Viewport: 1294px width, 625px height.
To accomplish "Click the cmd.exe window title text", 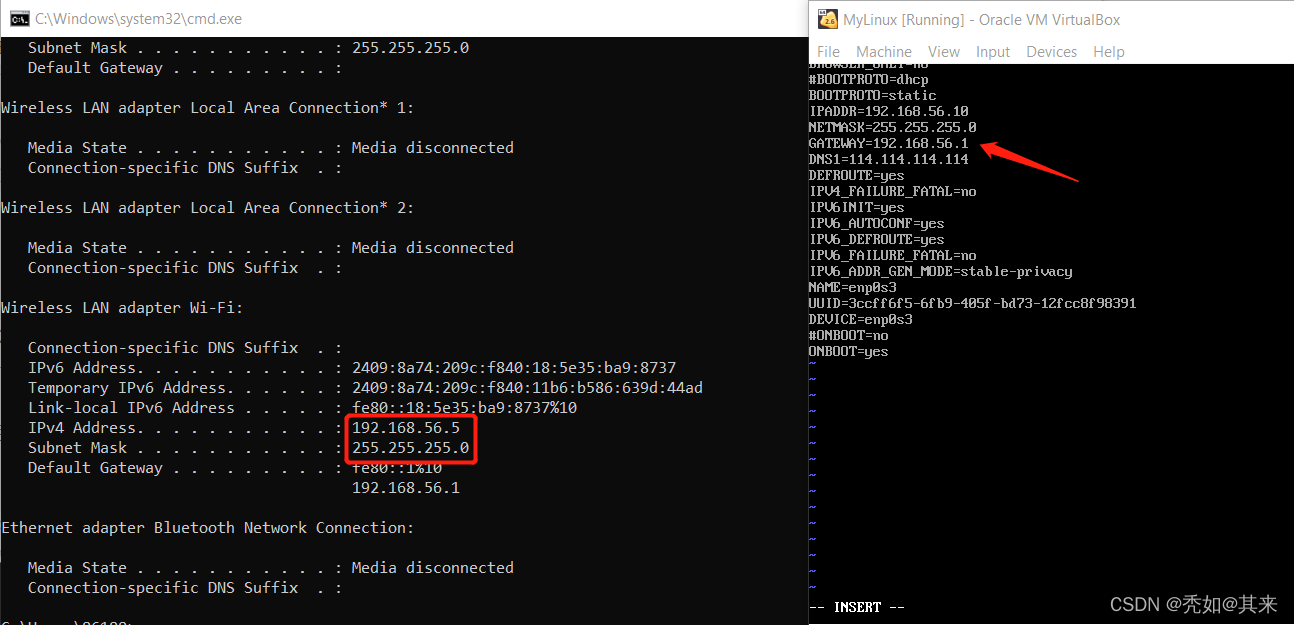I will coord(138,18).
